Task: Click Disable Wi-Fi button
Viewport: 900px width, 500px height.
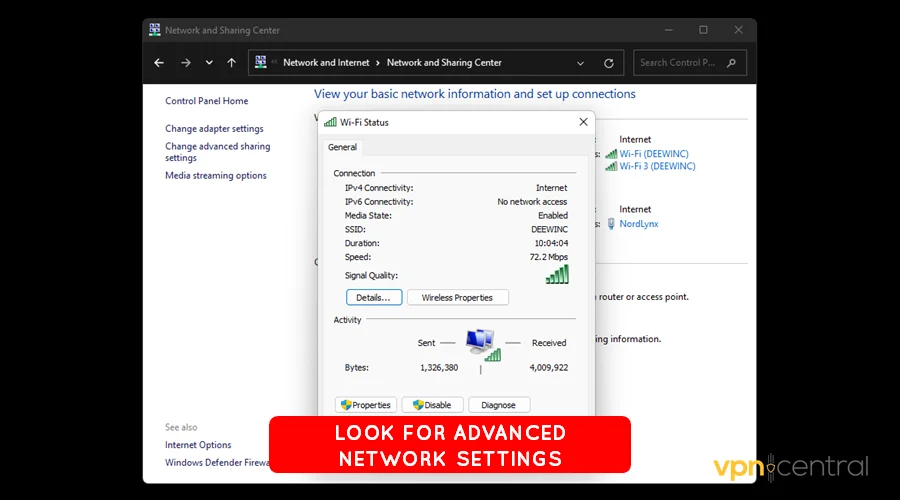Action: (x=432, y=405)
